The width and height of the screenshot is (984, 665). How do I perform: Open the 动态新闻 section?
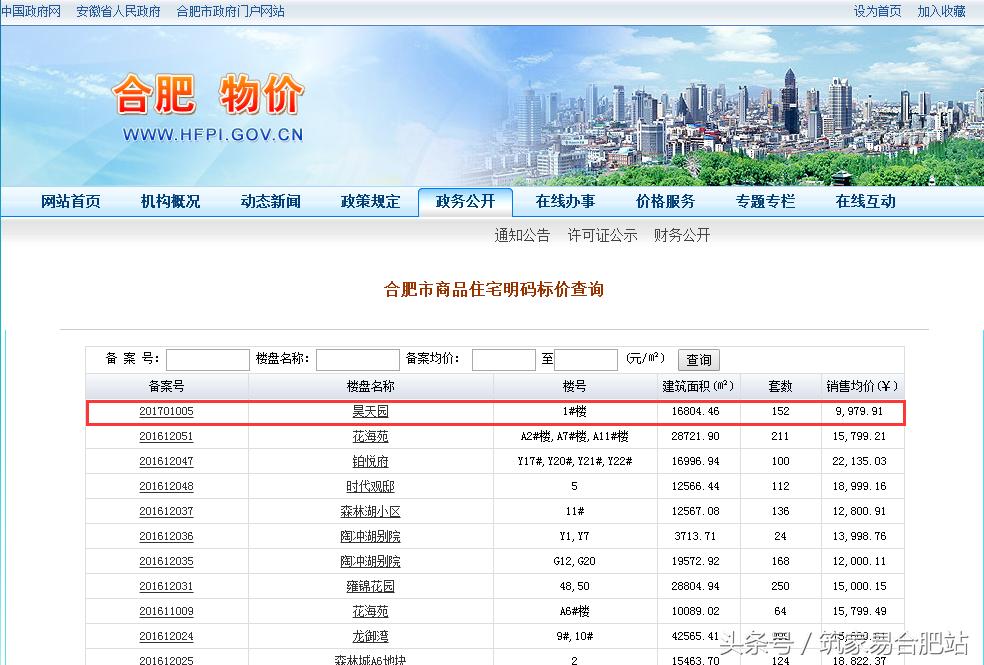[269, 201]
